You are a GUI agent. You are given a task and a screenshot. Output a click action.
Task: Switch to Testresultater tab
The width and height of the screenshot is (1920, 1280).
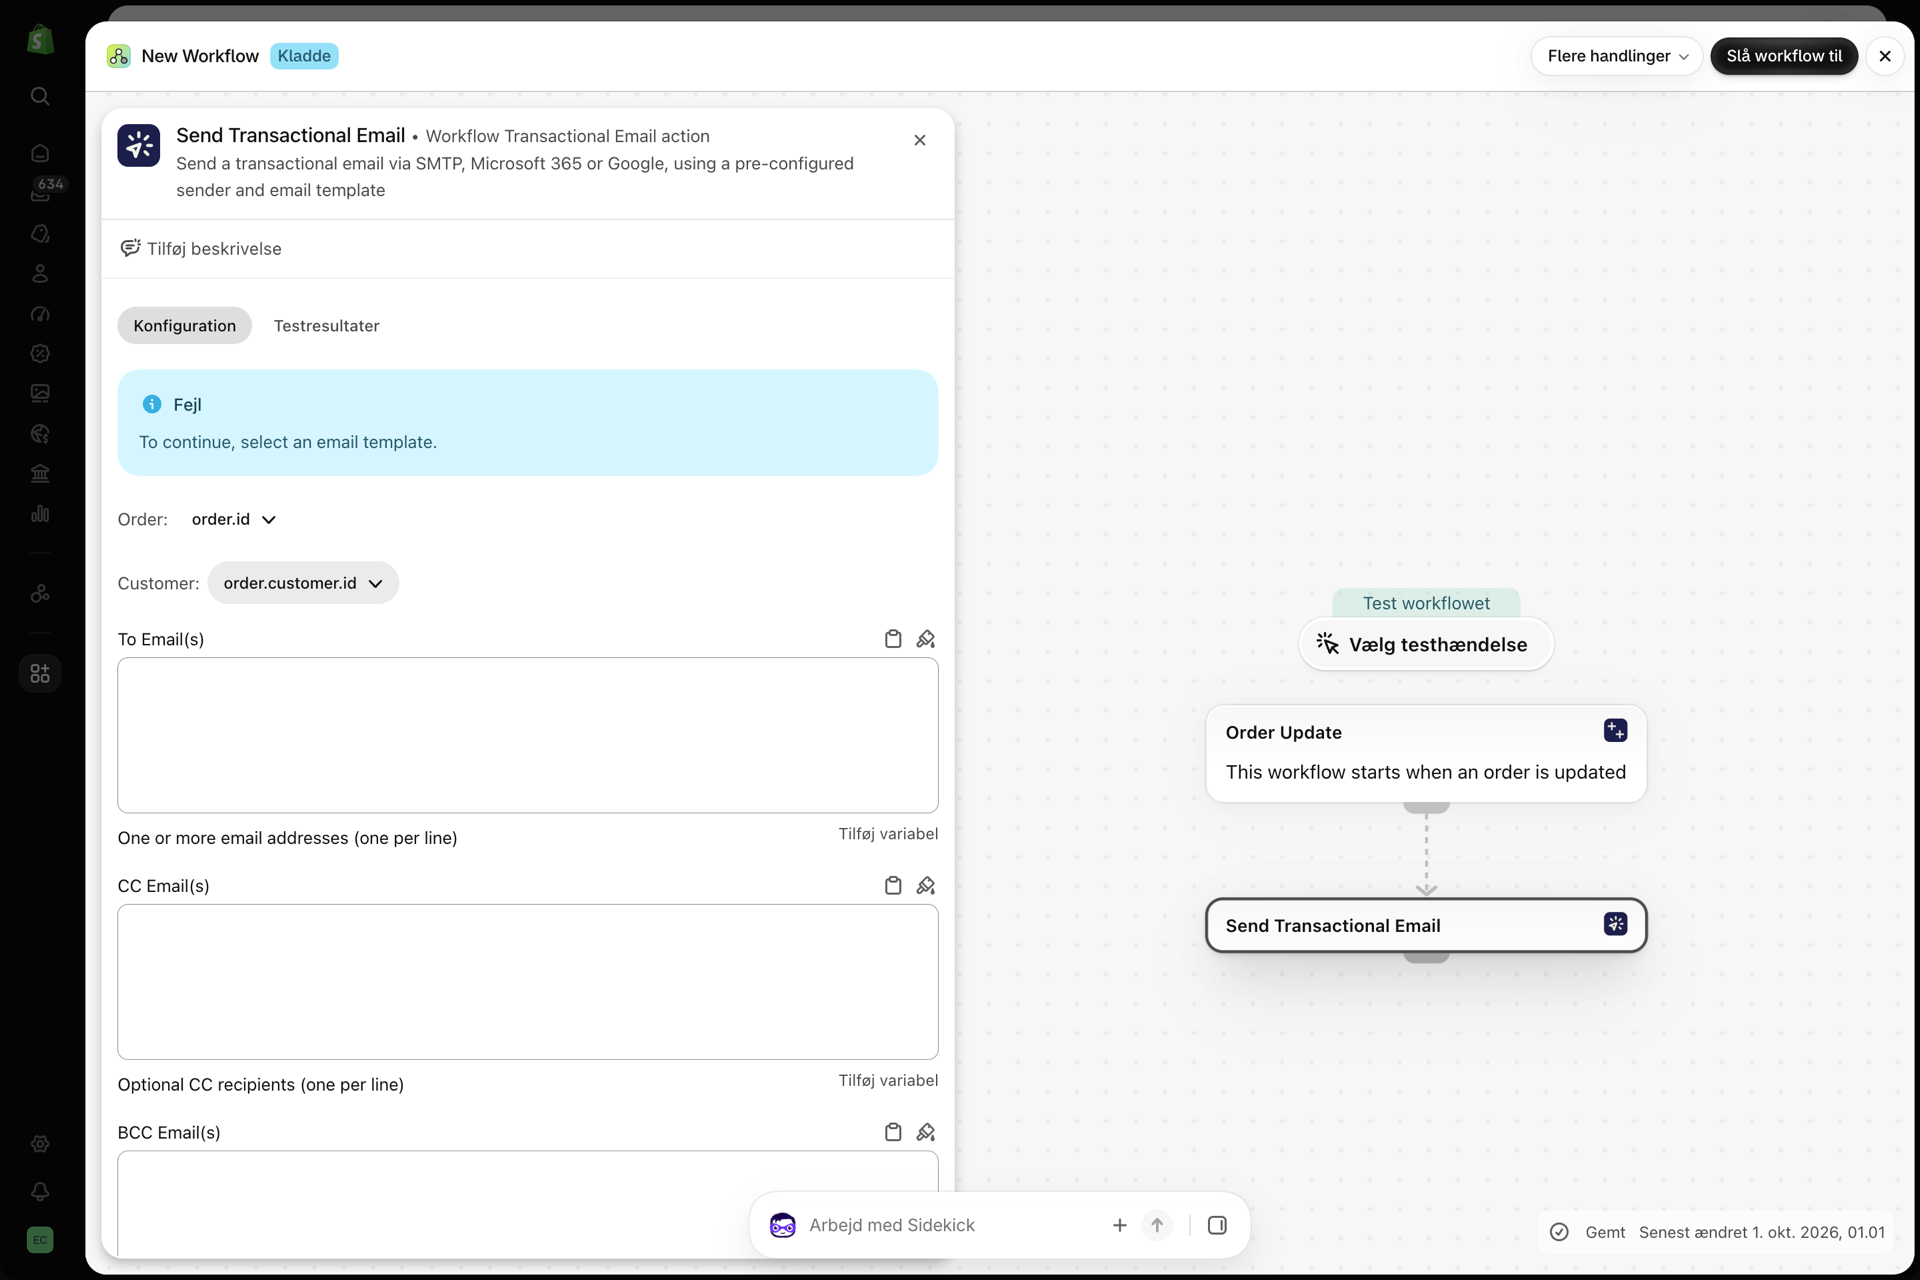click(327, 326)
